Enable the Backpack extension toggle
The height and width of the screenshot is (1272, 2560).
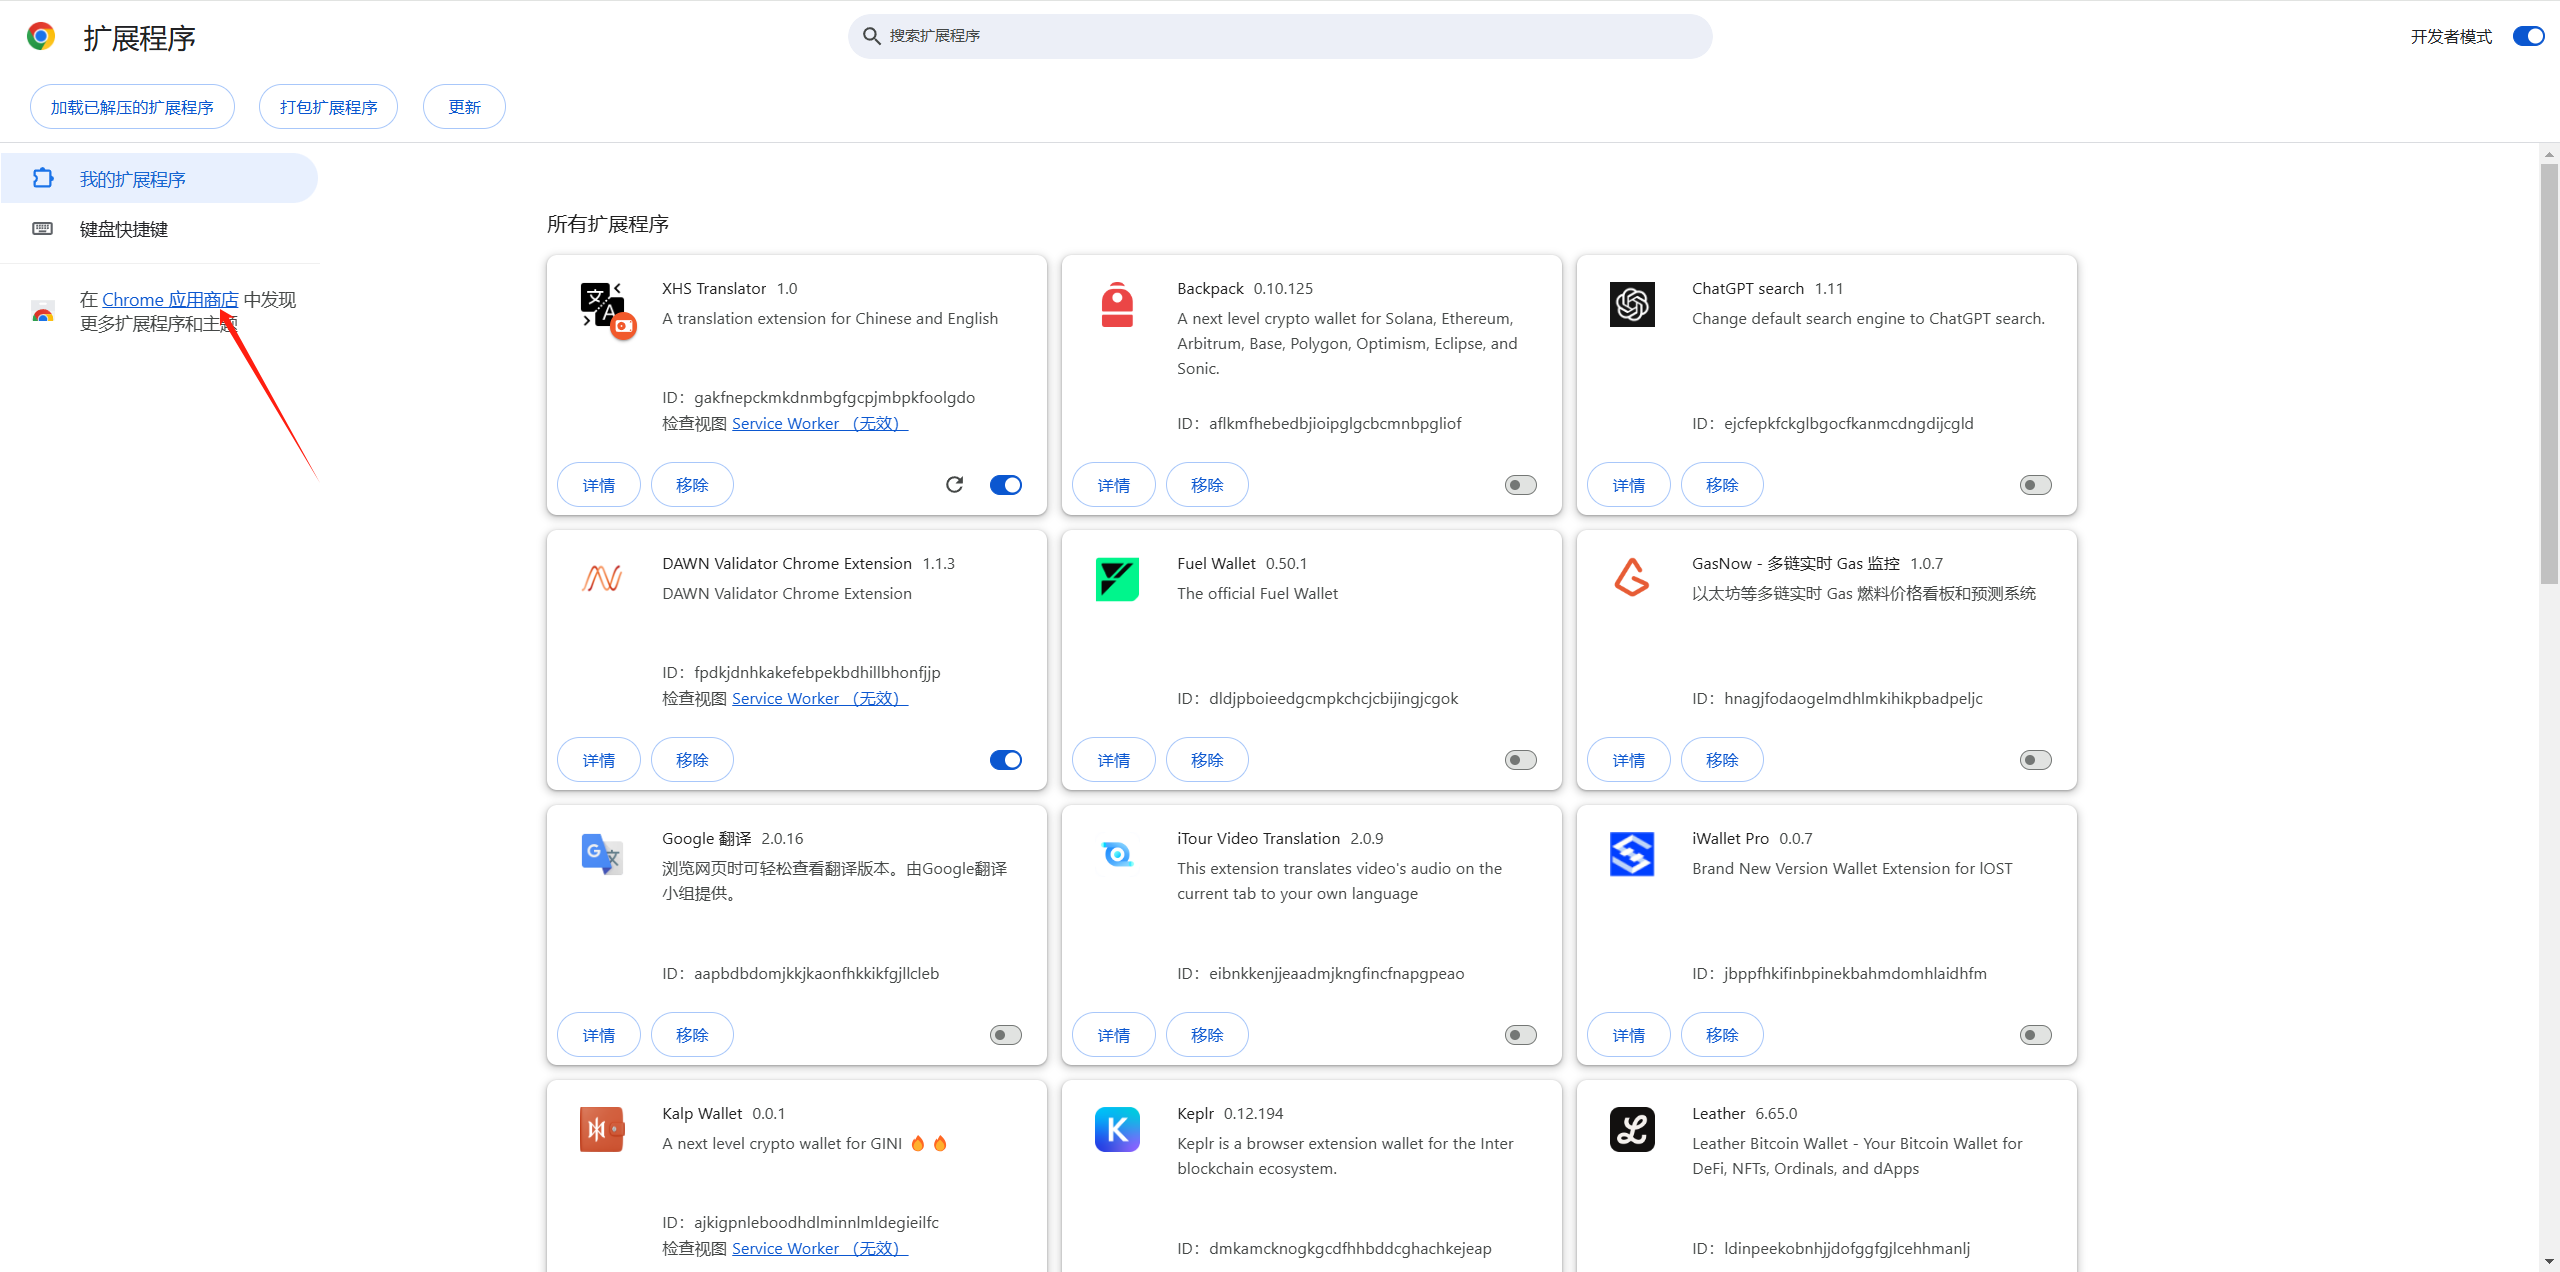click(1521, 485)
